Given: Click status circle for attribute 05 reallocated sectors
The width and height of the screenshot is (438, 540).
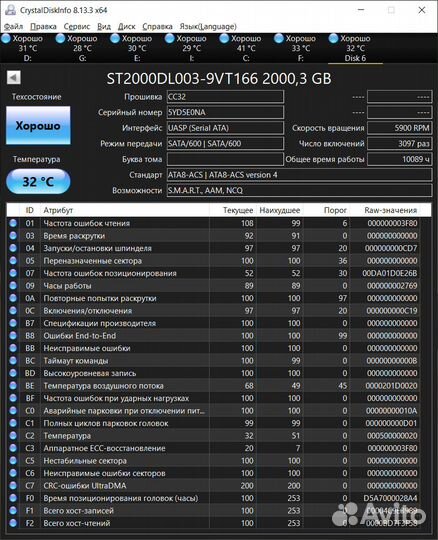Looking at the screenshot, I should click(13, 261).
